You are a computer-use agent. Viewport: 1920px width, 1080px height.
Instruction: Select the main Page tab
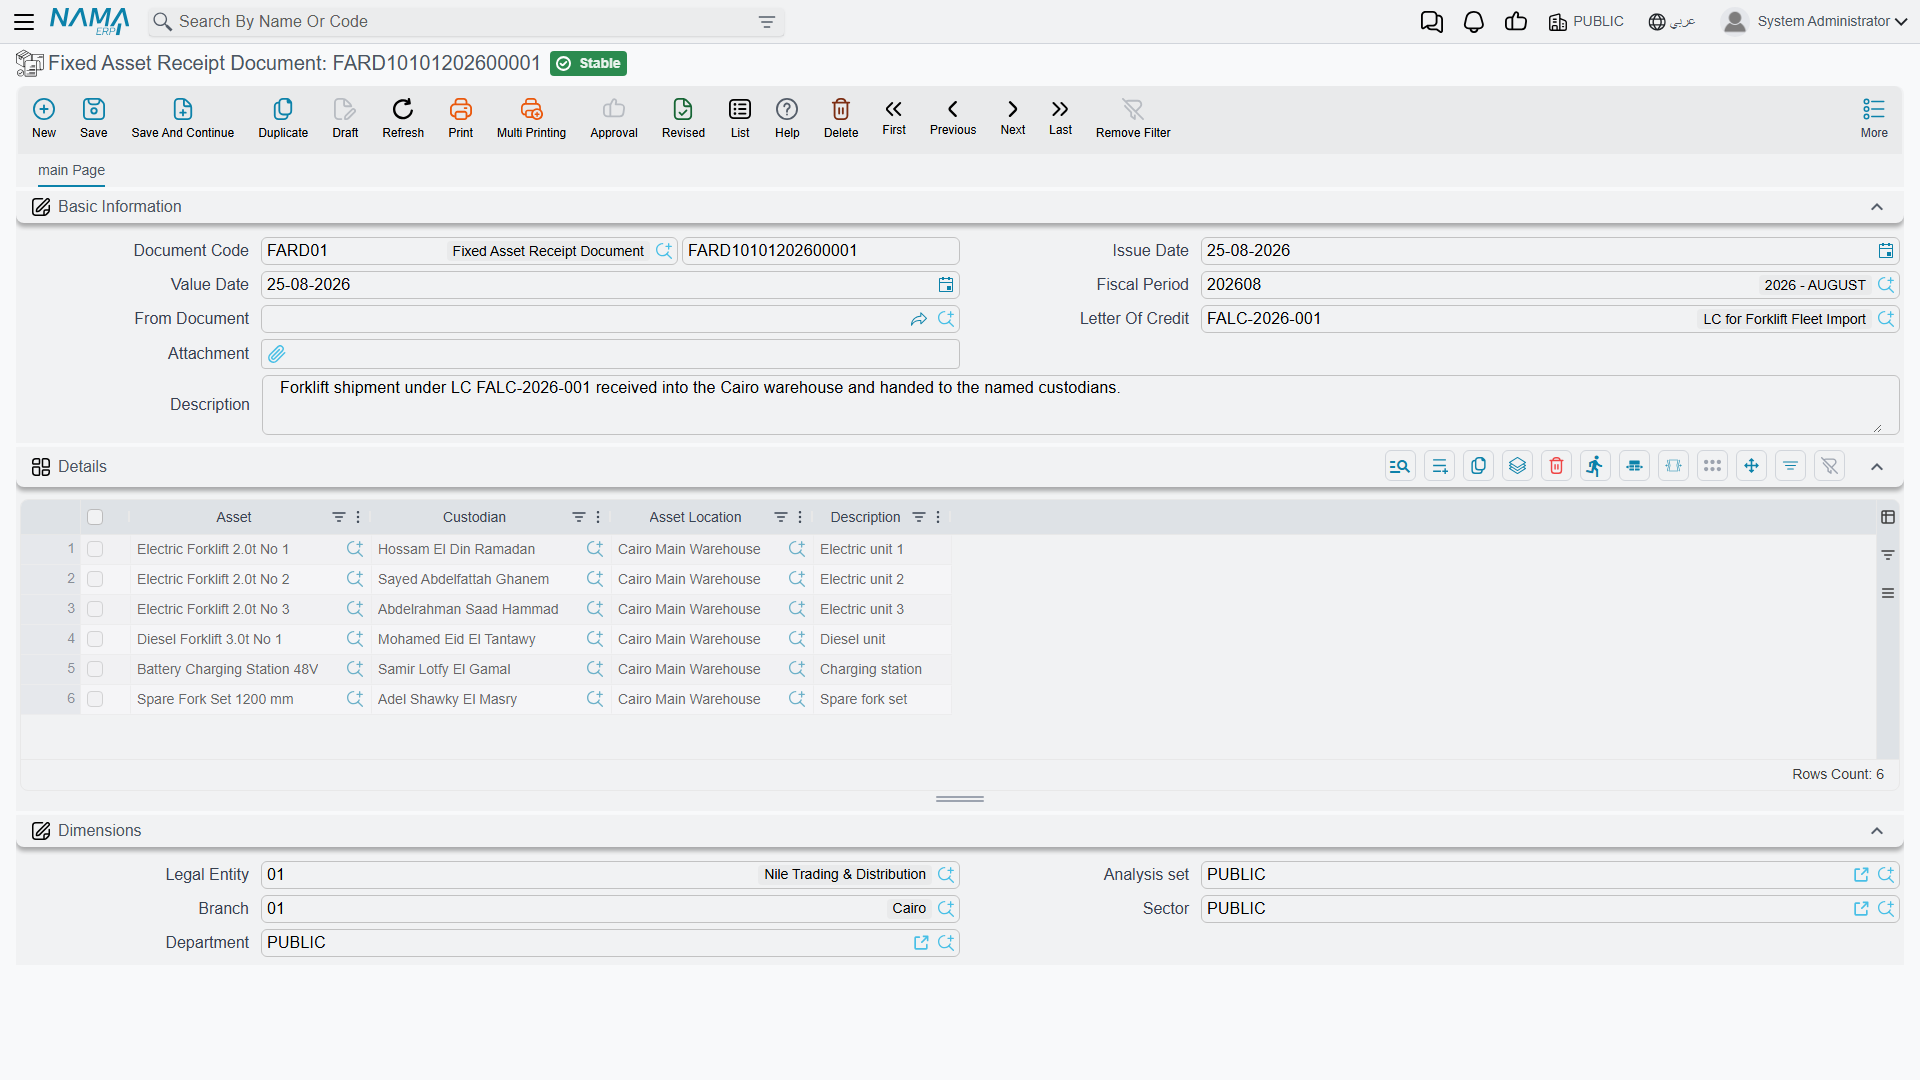[x=71, y=170]
